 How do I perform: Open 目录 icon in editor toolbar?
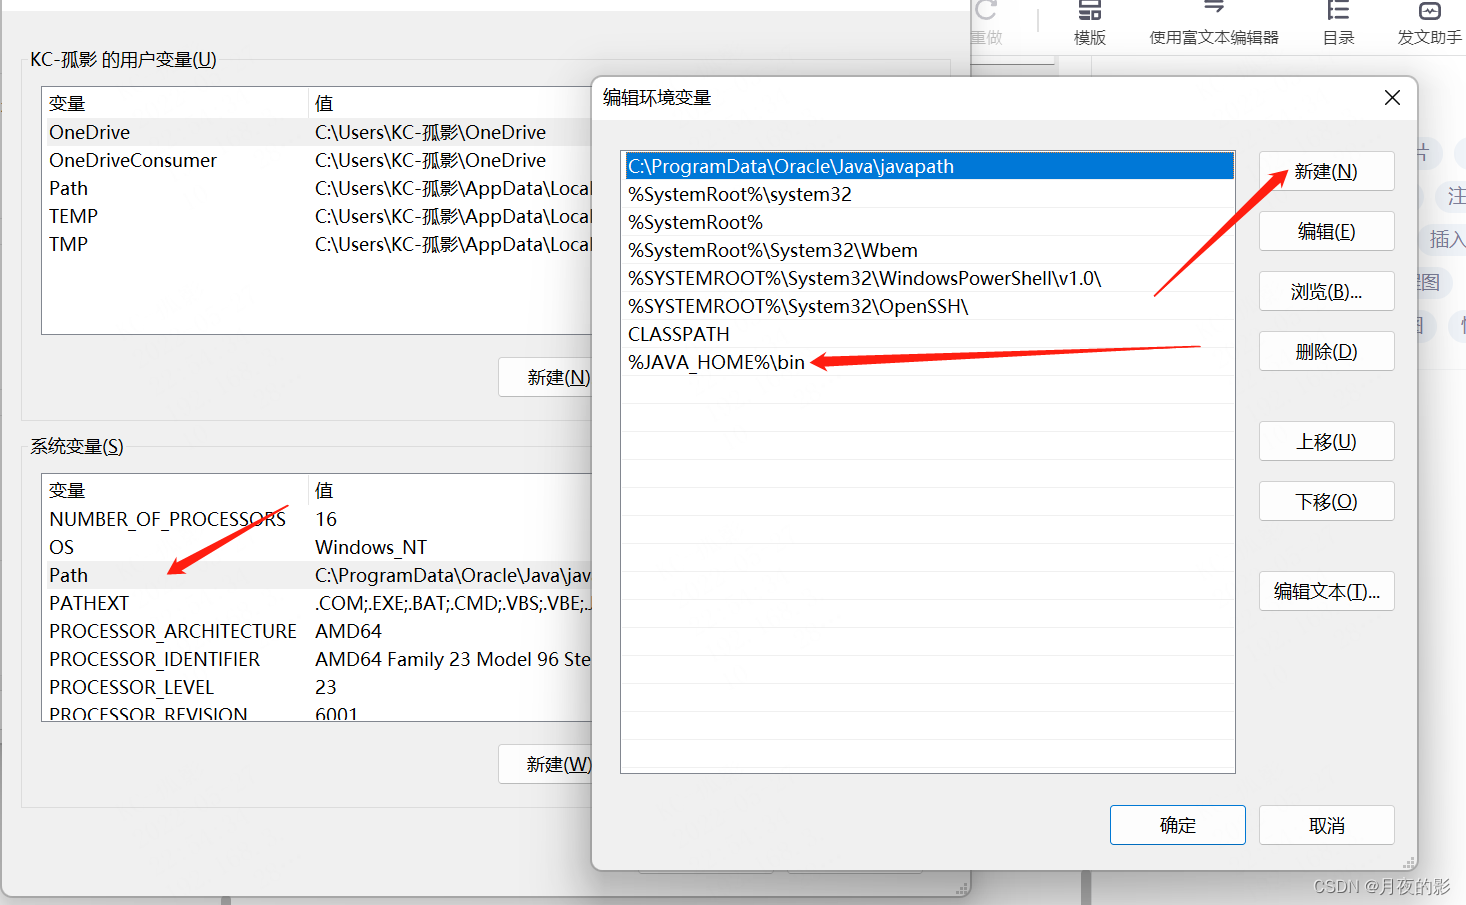click(x=1338, y=23)
